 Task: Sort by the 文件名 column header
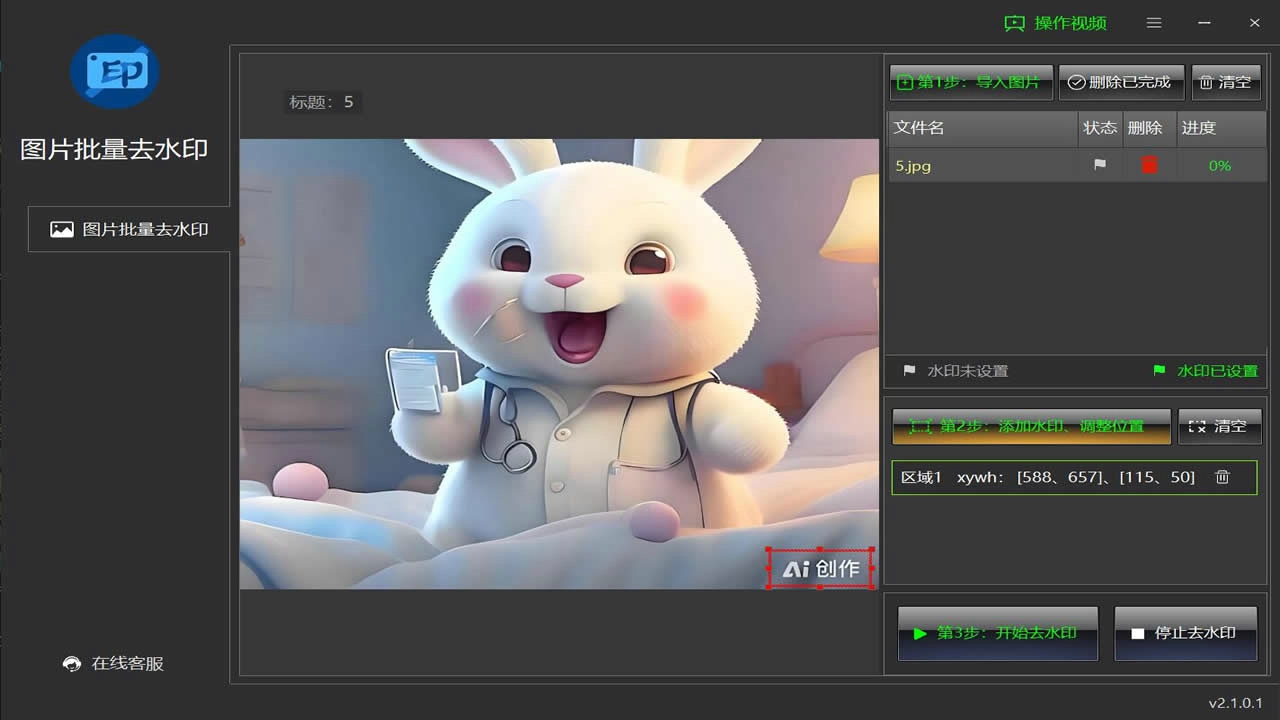tap(982, 128)
